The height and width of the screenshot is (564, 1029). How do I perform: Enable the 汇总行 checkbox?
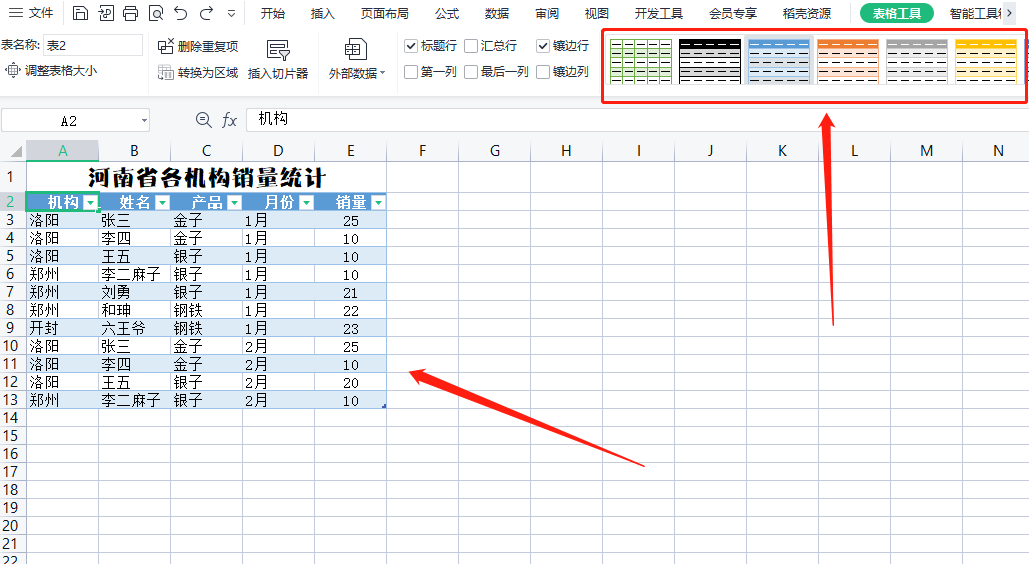[x=471, y=46]
